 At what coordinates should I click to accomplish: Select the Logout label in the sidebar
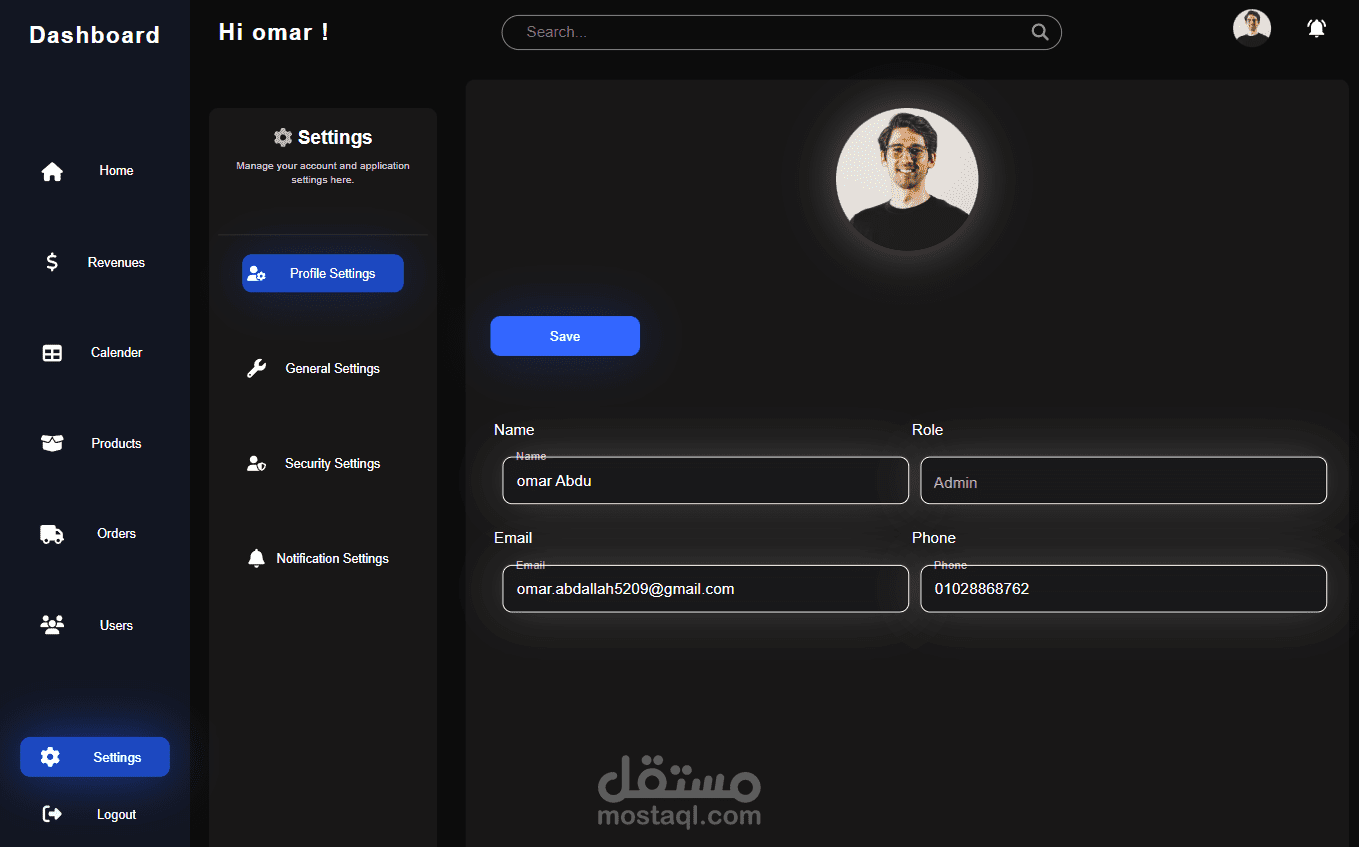116,814
